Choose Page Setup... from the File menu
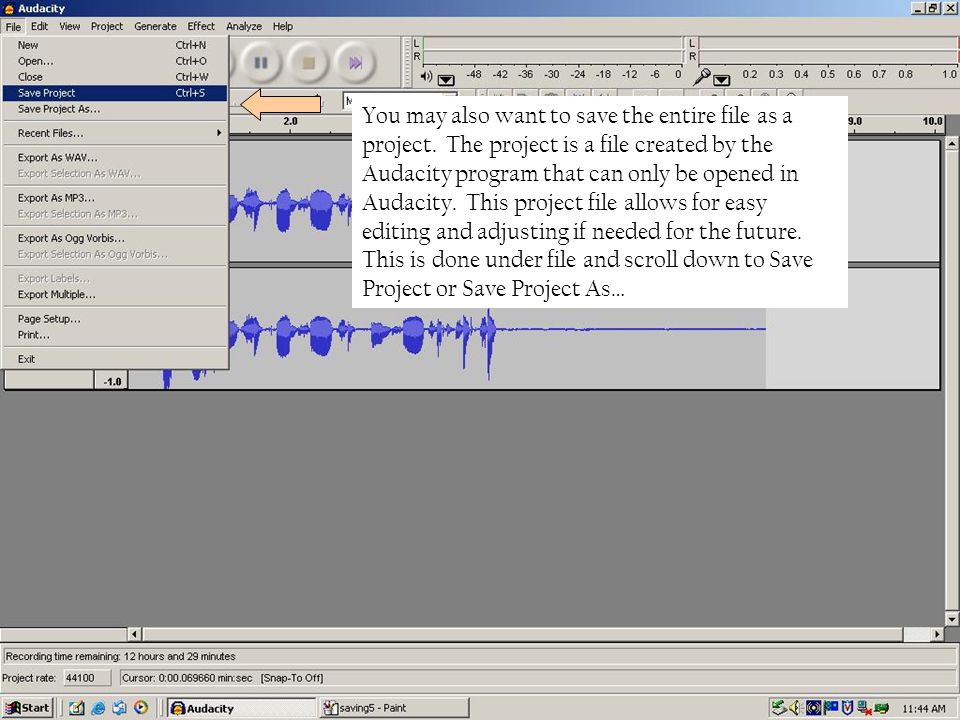960x720 pixels. coord(114,320)
